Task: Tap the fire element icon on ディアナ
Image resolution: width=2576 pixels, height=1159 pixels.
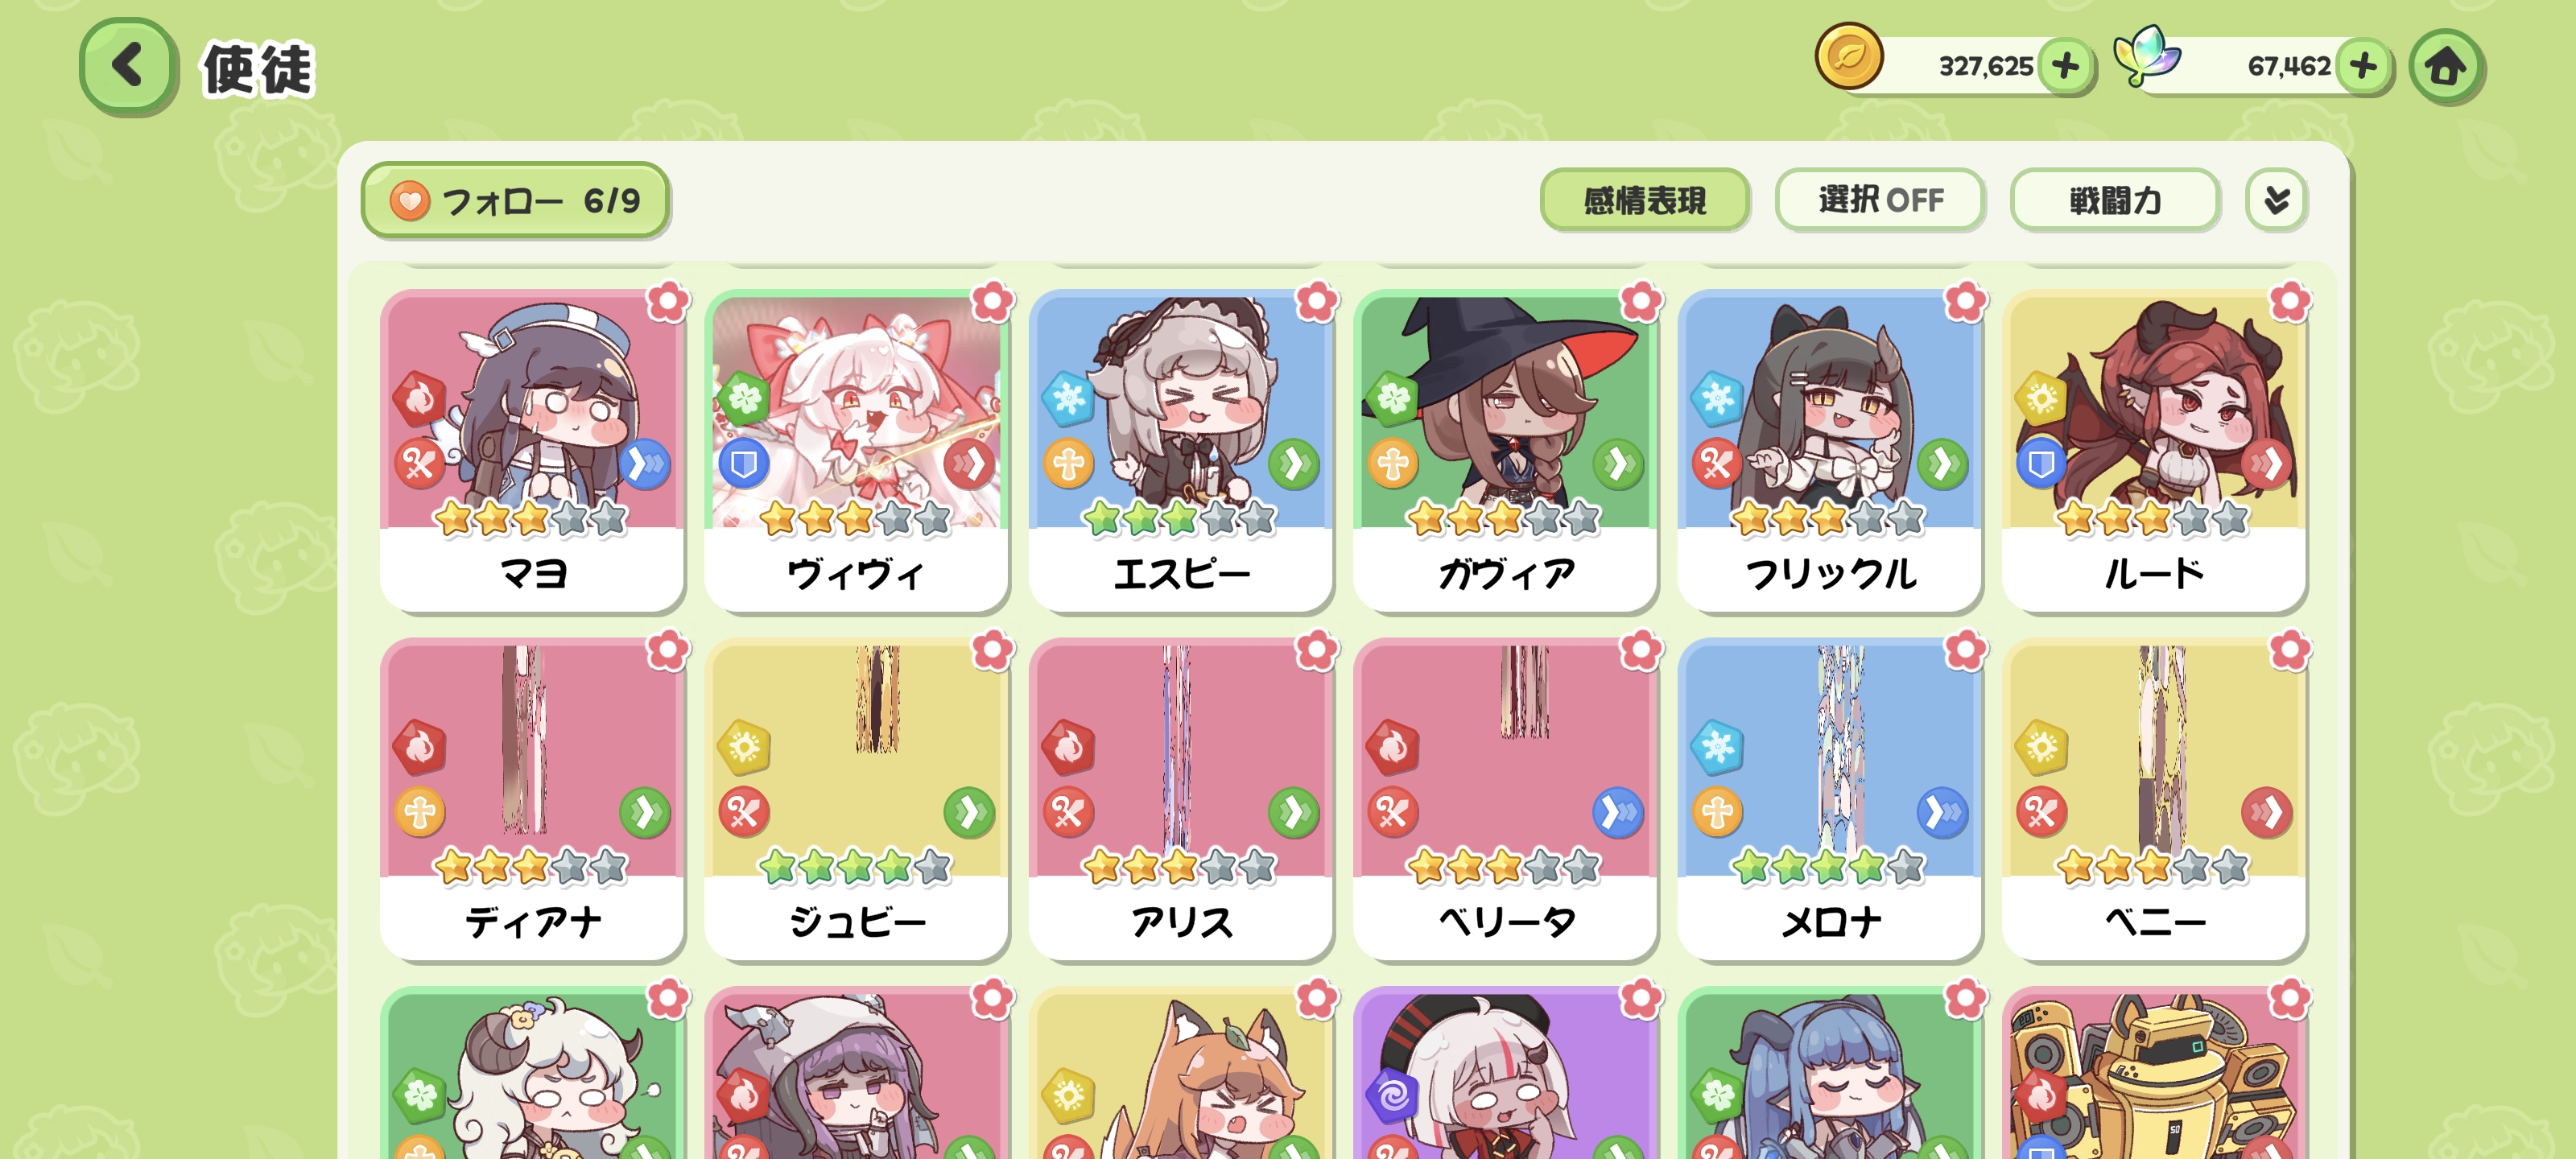Action: coord(419,748)
